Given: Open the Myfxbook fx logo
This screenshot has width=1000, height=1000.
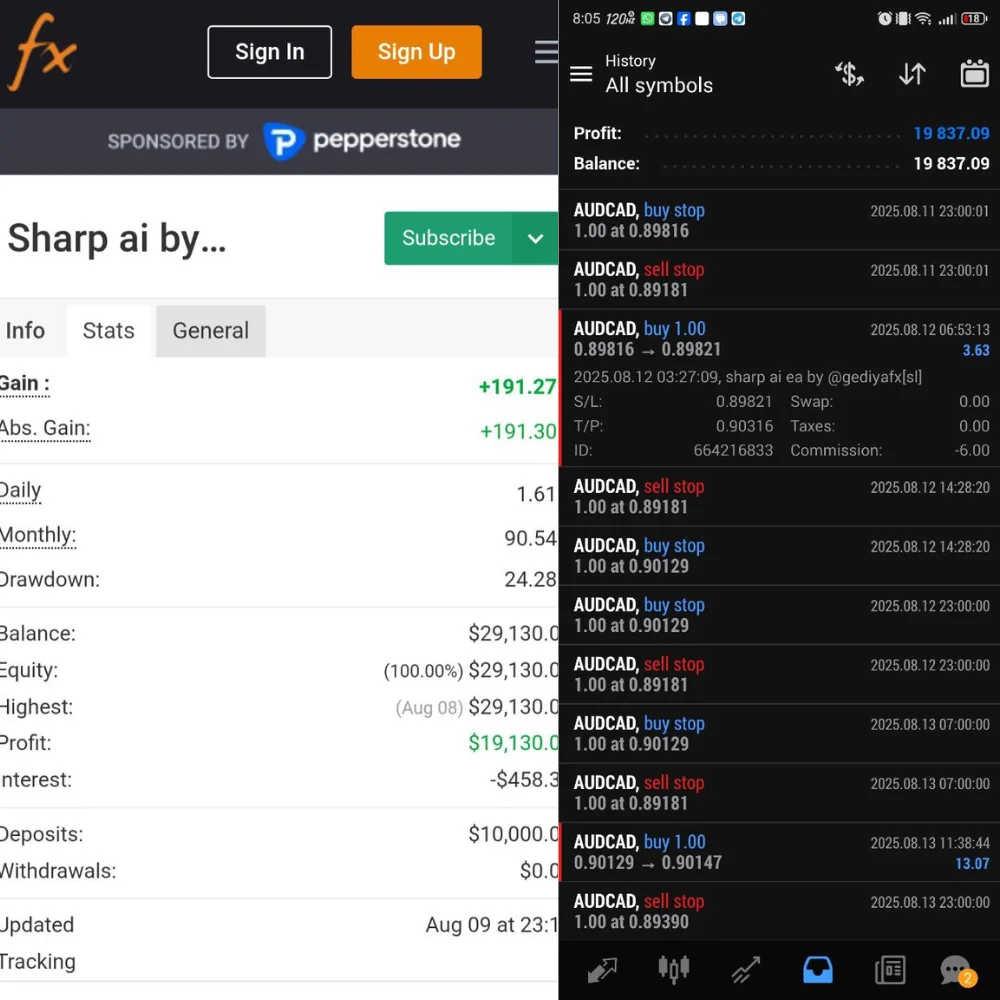Looking at the screenshot, I should [x=41, y=52].
